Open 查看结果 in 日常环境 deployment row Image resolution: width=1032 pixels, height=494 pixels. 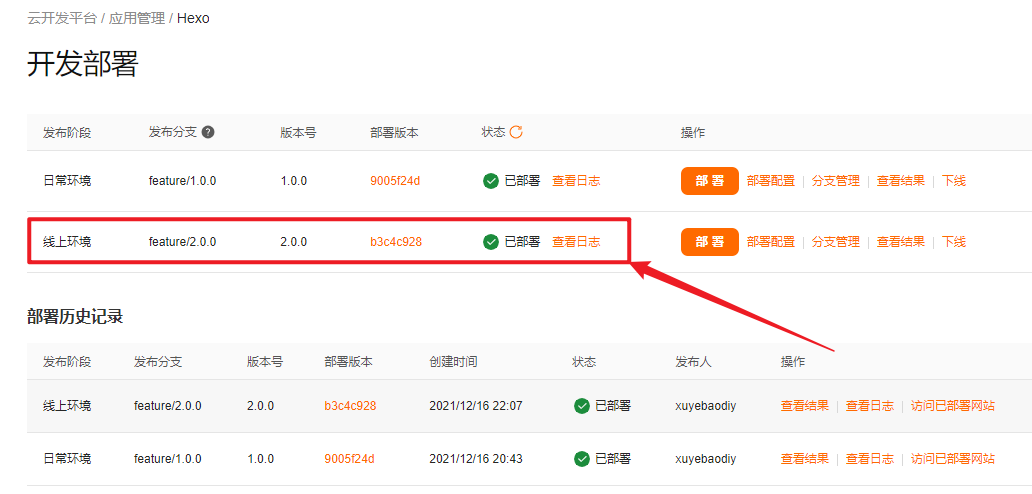(x=900, y=181)
